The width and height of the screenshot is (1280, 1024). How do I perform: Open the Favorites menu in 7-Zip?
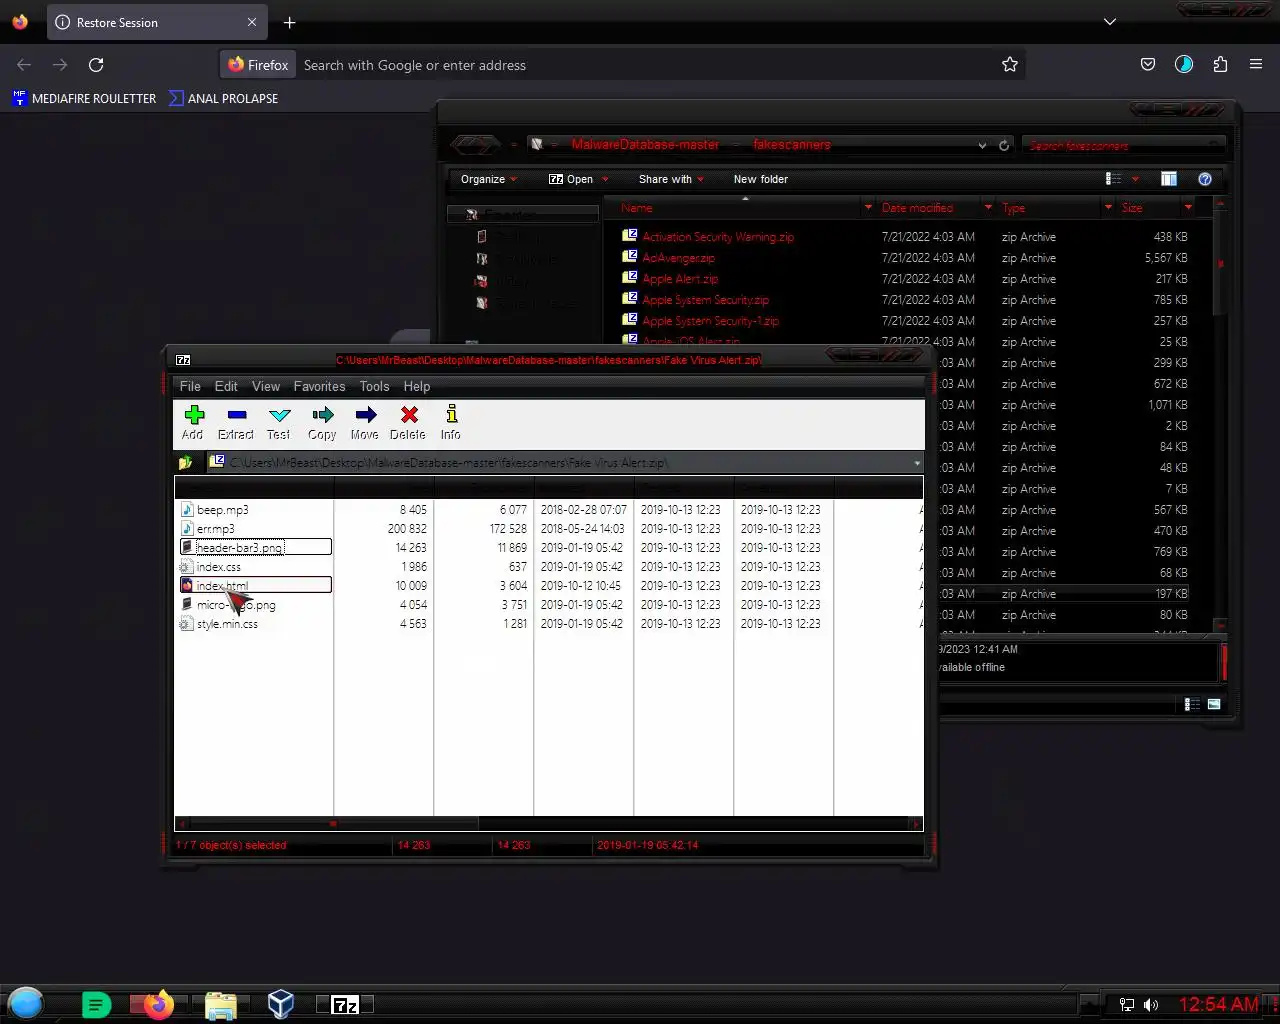[x=319, y=386]
